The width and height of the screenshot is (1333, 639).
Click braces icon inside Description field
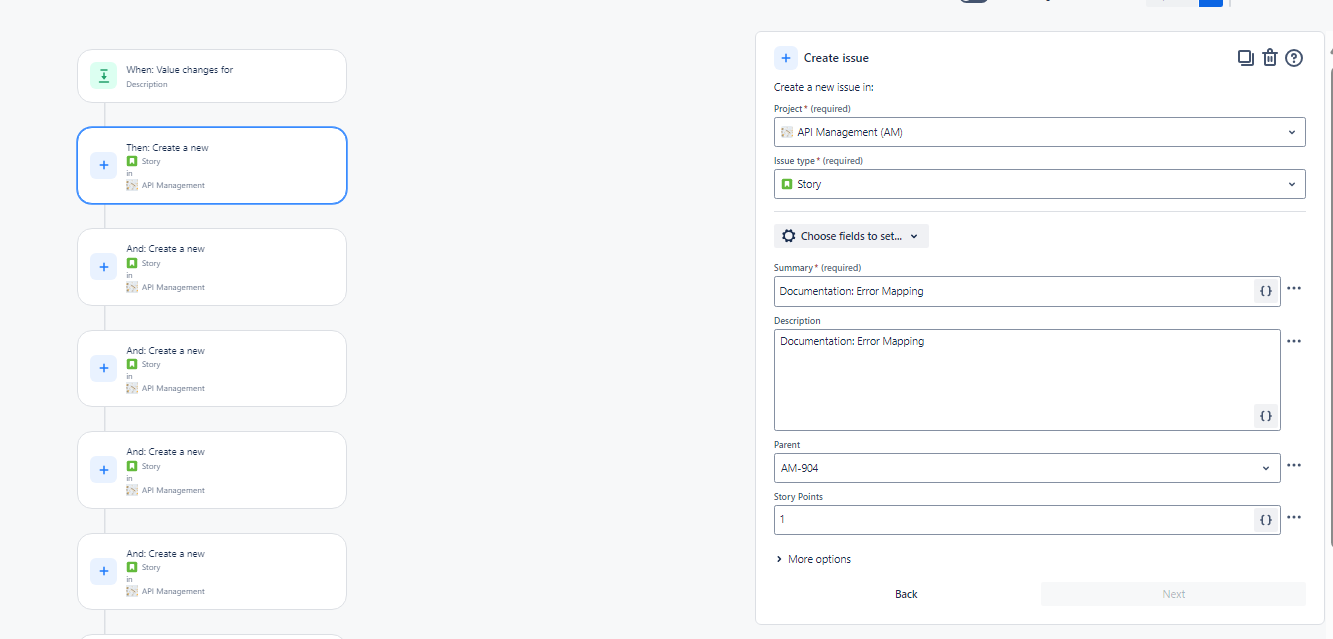1266,416
